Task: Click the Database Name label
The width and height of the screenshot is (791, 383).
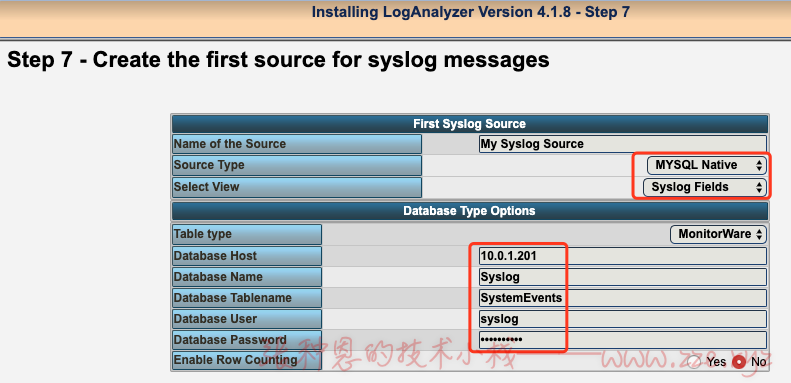Action: coord(247,277)
